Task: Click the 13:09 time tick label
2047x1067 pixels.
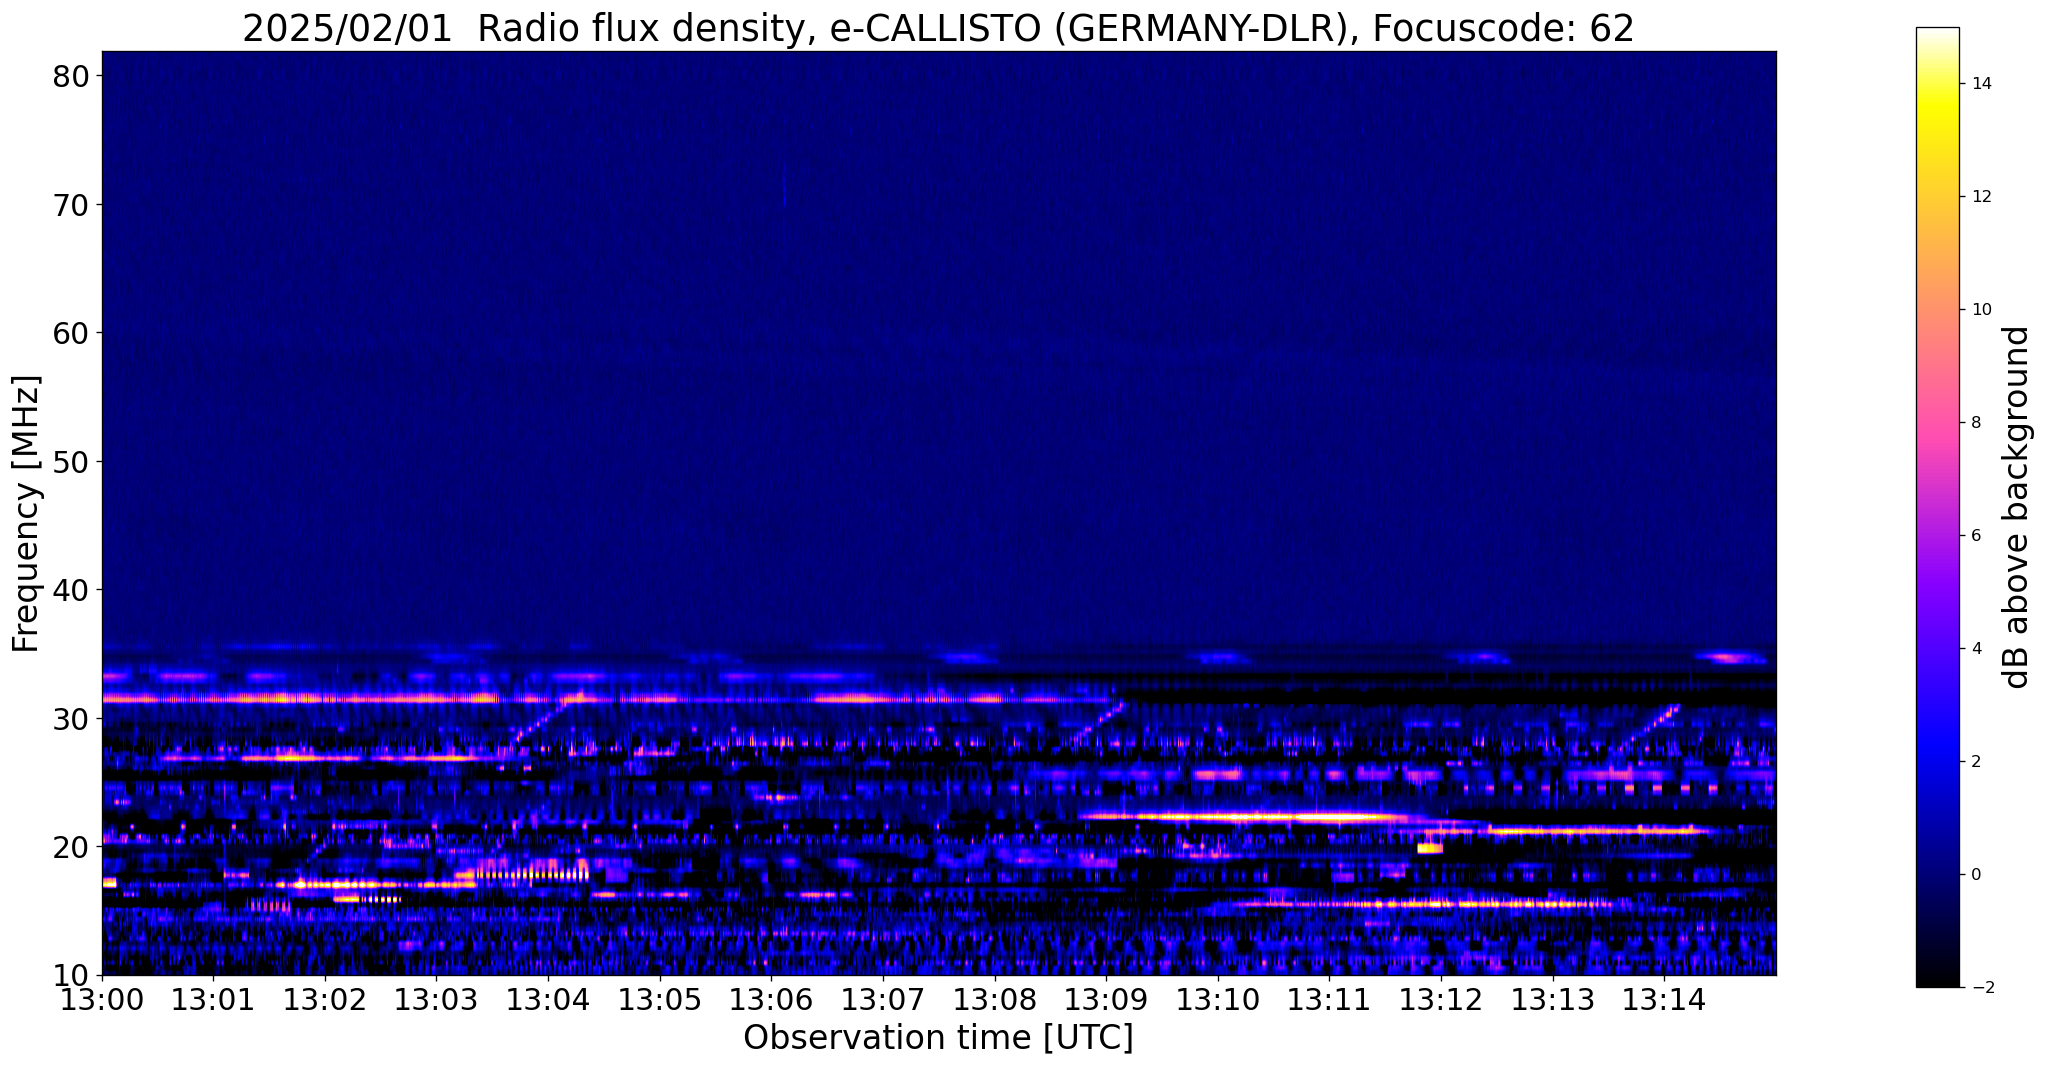Action: (x=1106, y=998)
